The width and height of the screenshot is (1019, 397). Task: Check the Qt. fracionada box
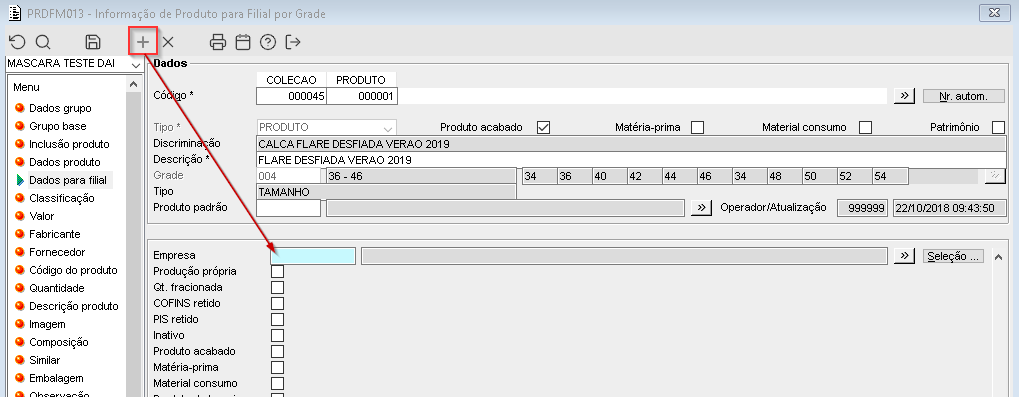coord(277,287)
